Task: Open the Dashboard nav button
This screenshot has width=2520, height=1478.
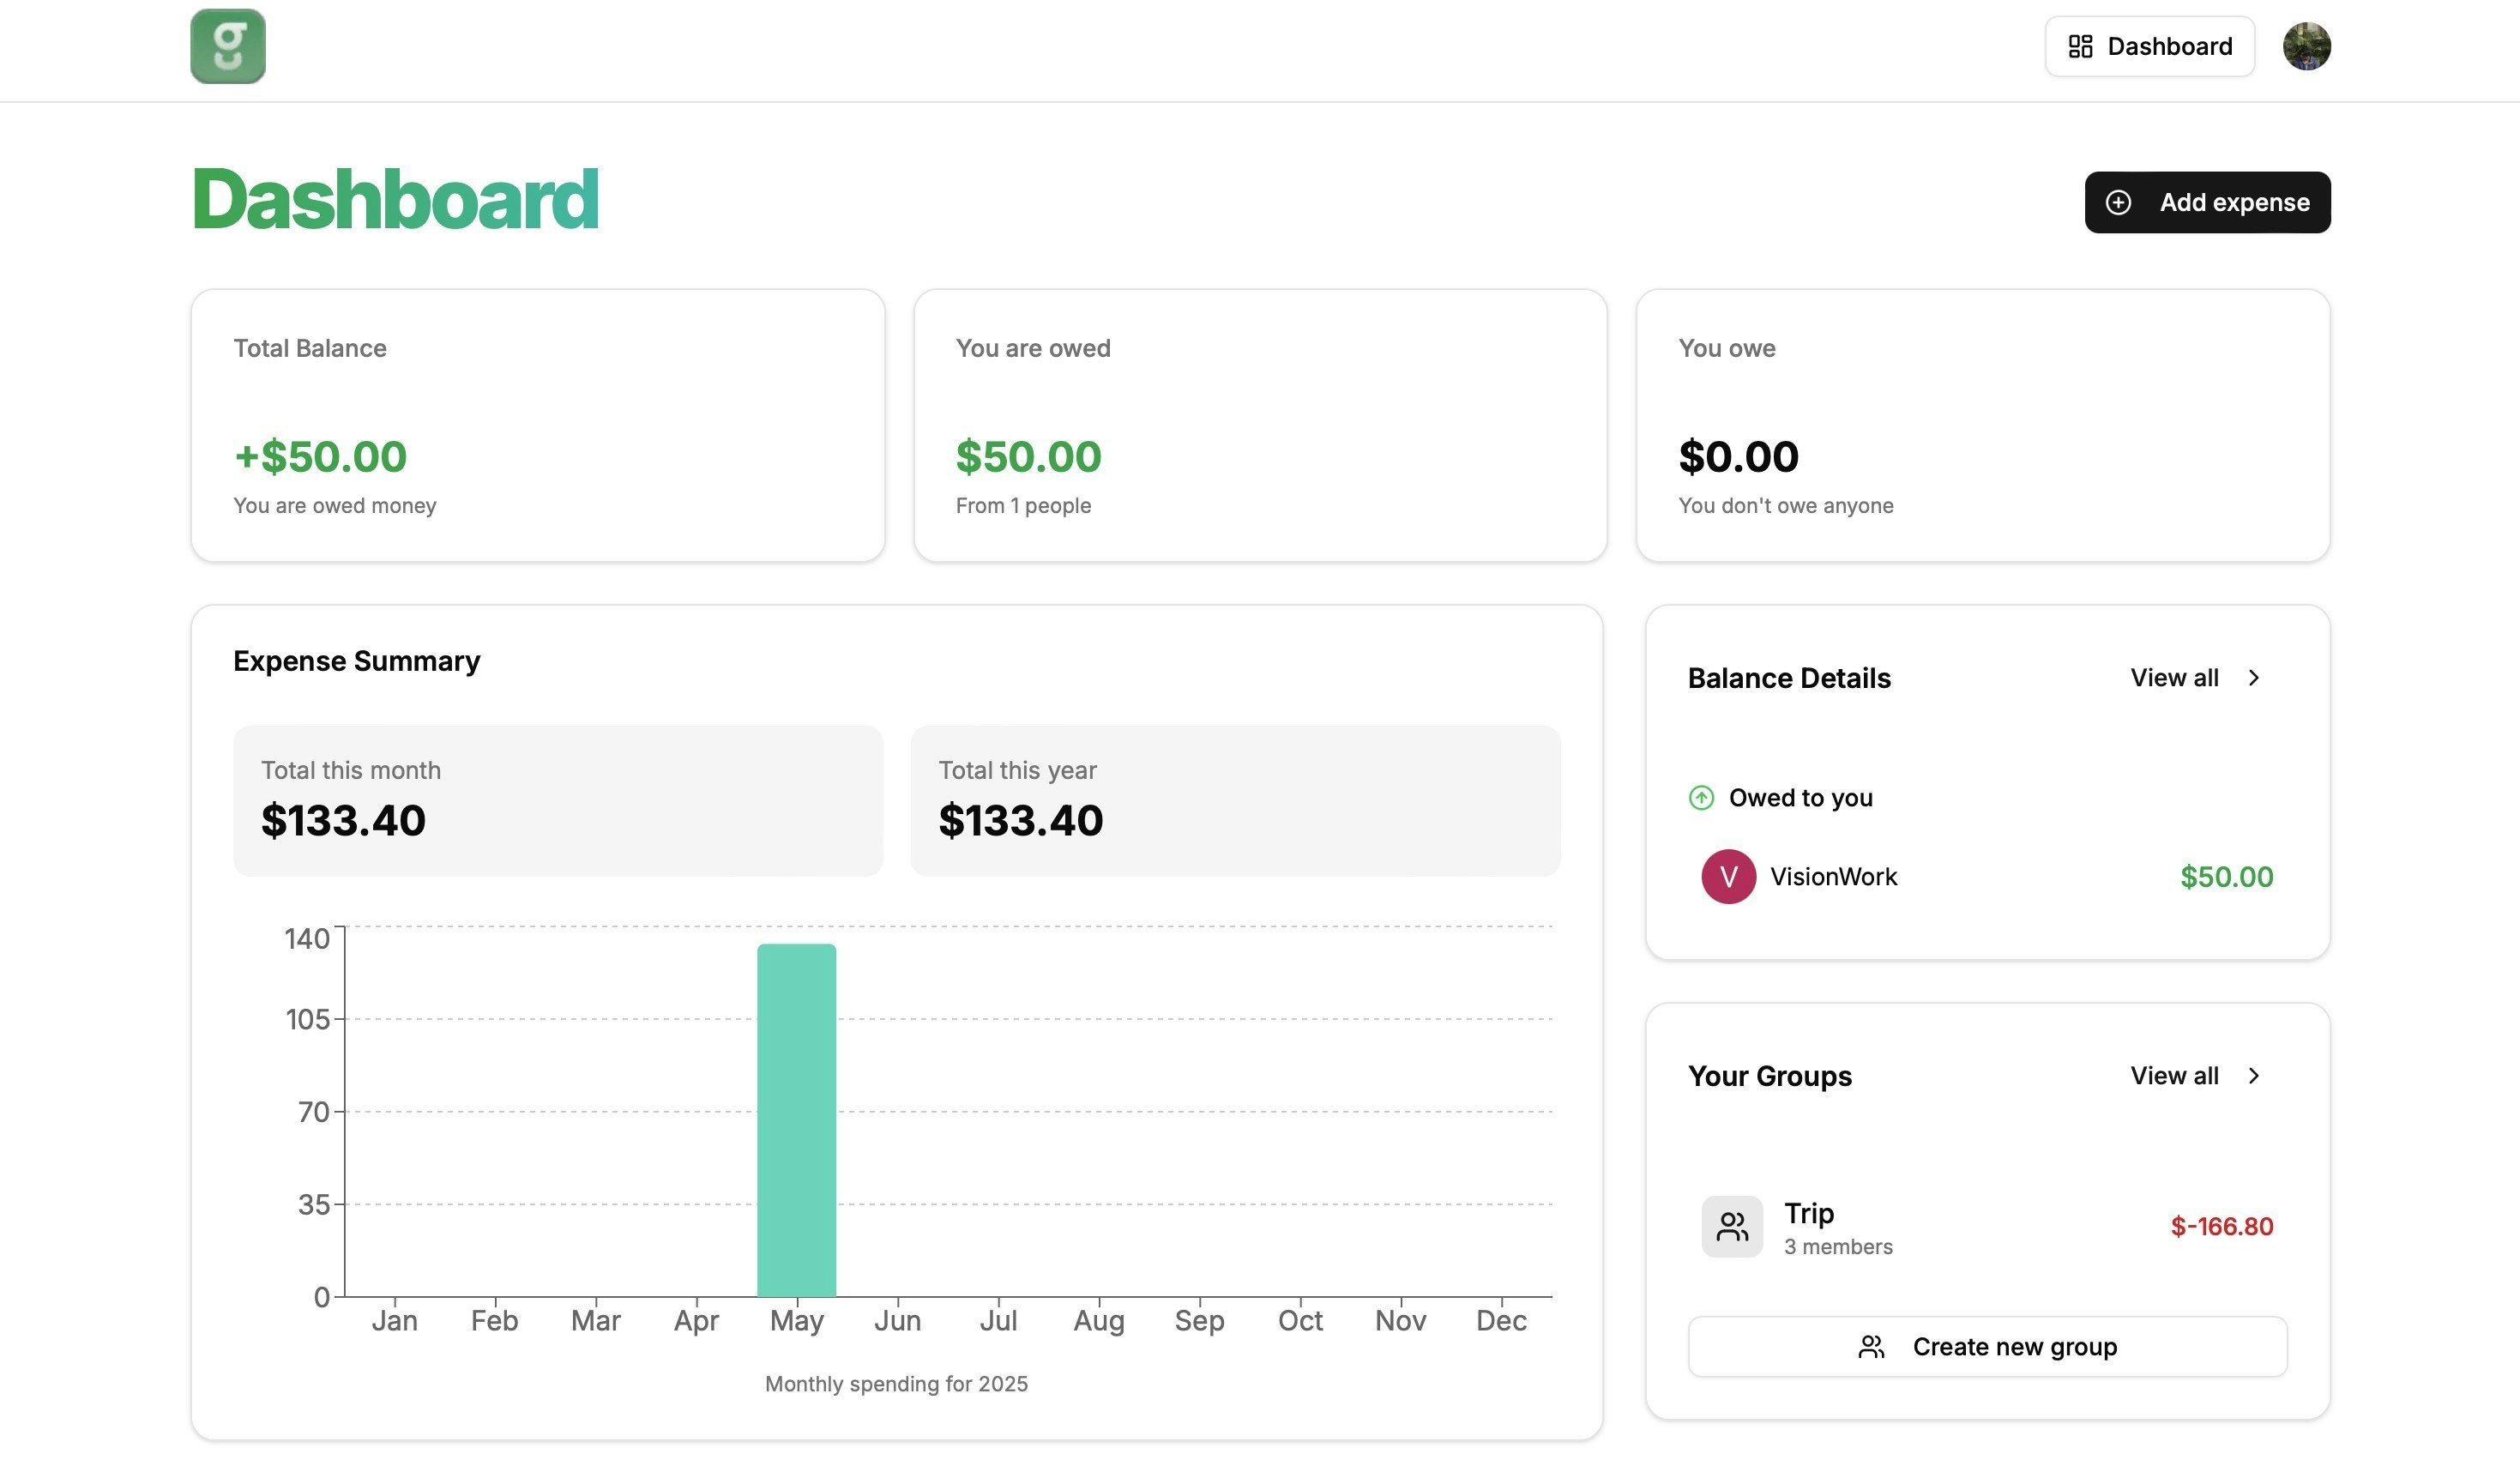Action: (2150, 46)
